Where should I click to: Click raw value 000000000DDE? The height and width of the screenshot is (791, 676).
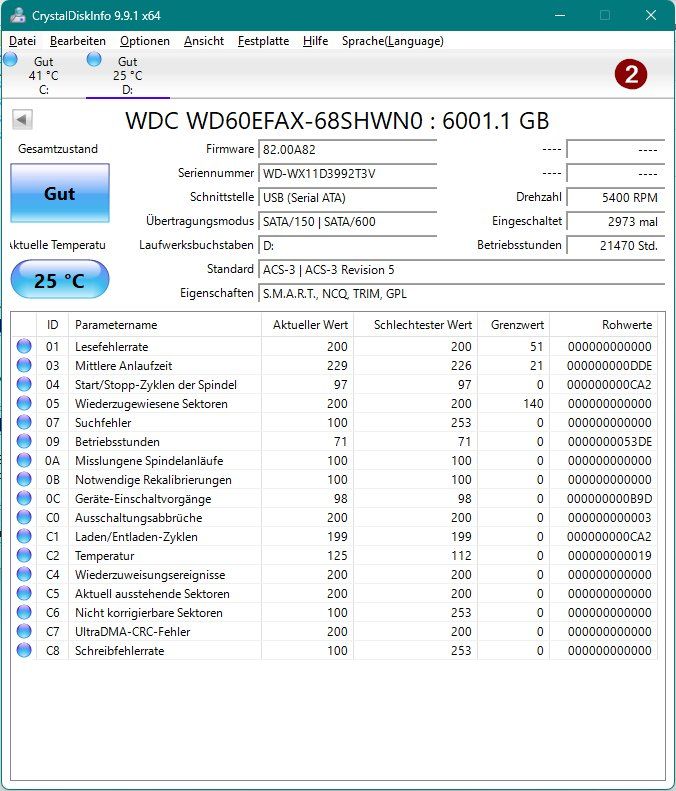coord(609,366)
